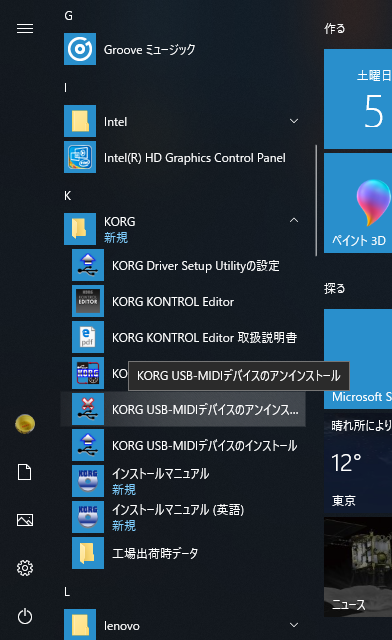Open the weather tile showing 12° 東京
This screenshot has height=640, width=392.
pyautogui.click(x=358, y=463)
